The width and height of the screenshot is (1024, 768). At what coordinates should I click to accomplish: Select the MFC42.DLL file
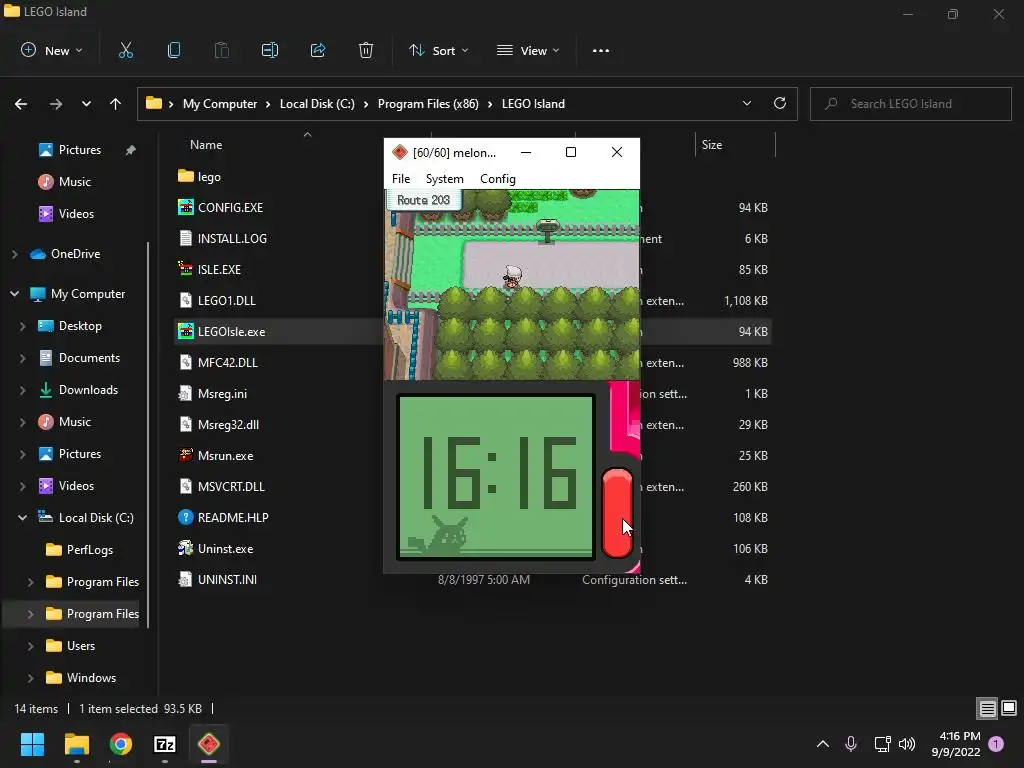228,362
